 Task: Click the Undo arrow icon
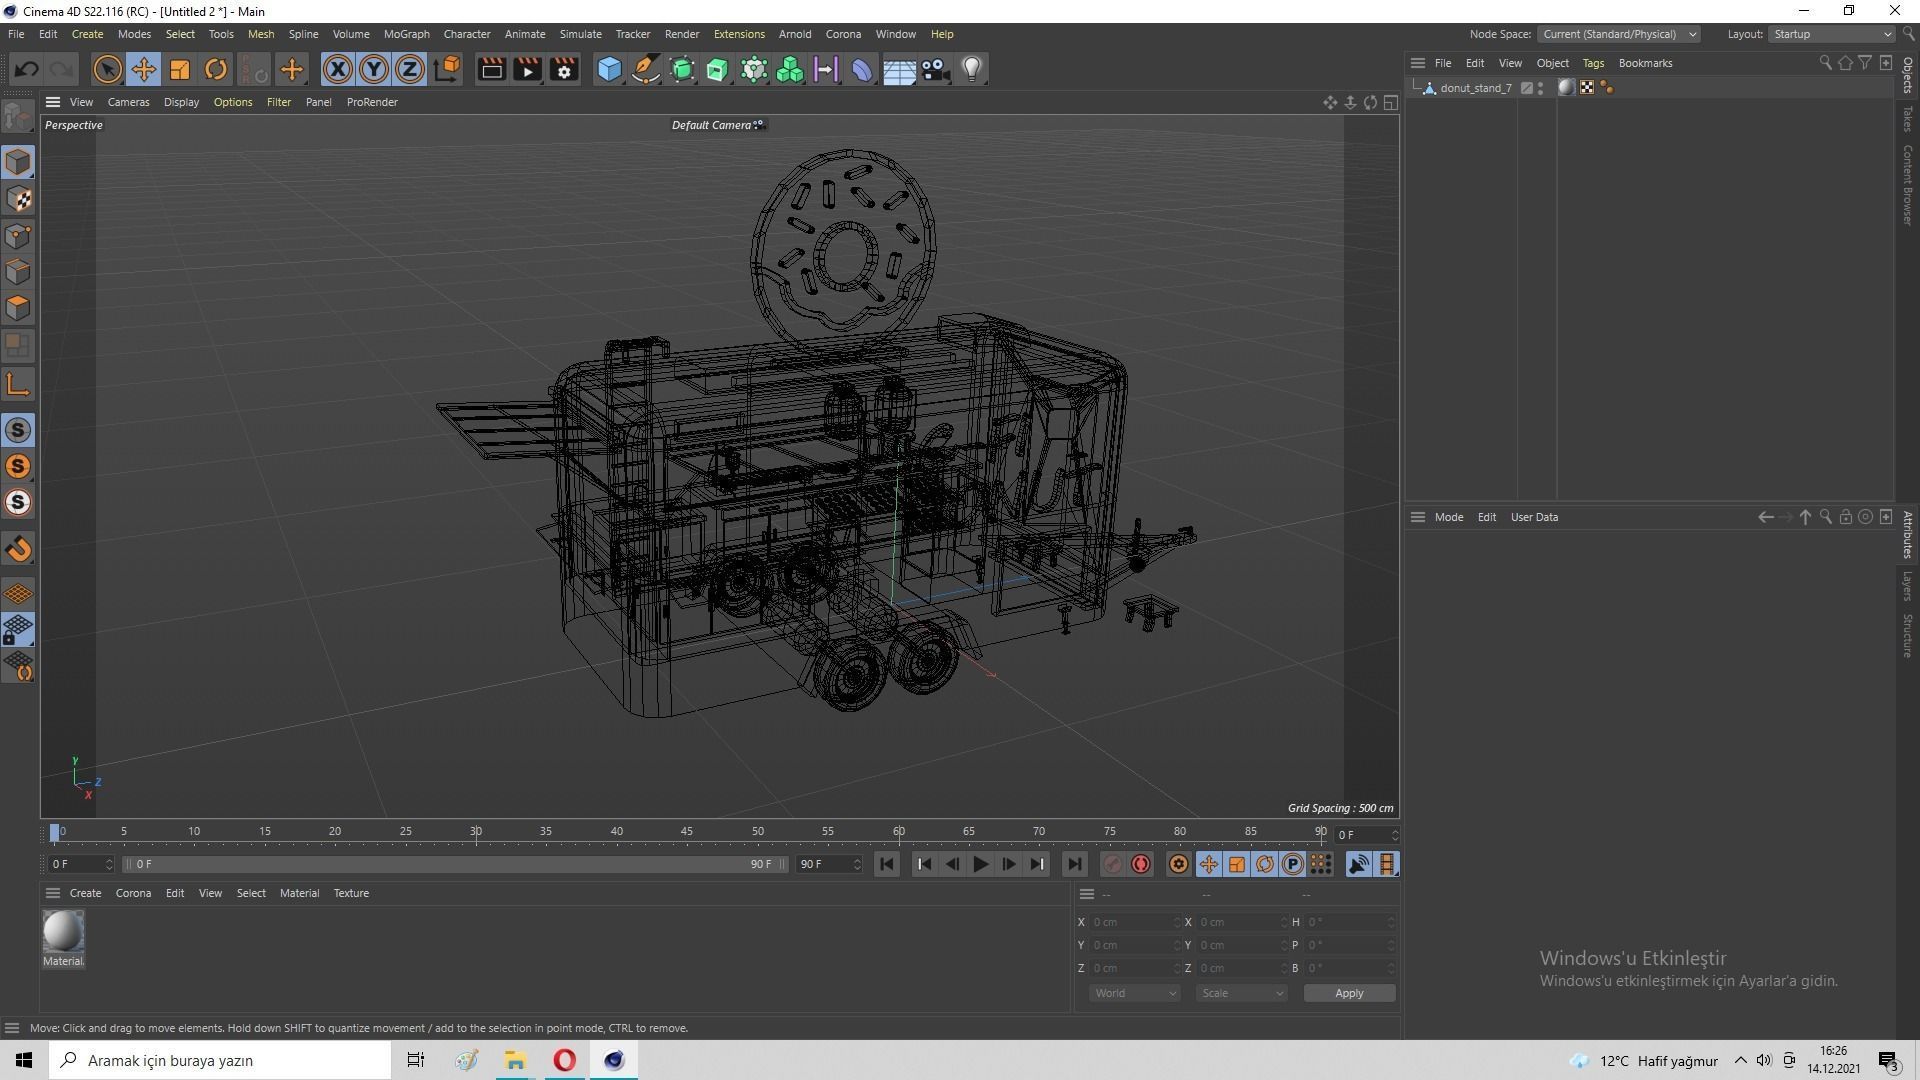coord(27,69)
